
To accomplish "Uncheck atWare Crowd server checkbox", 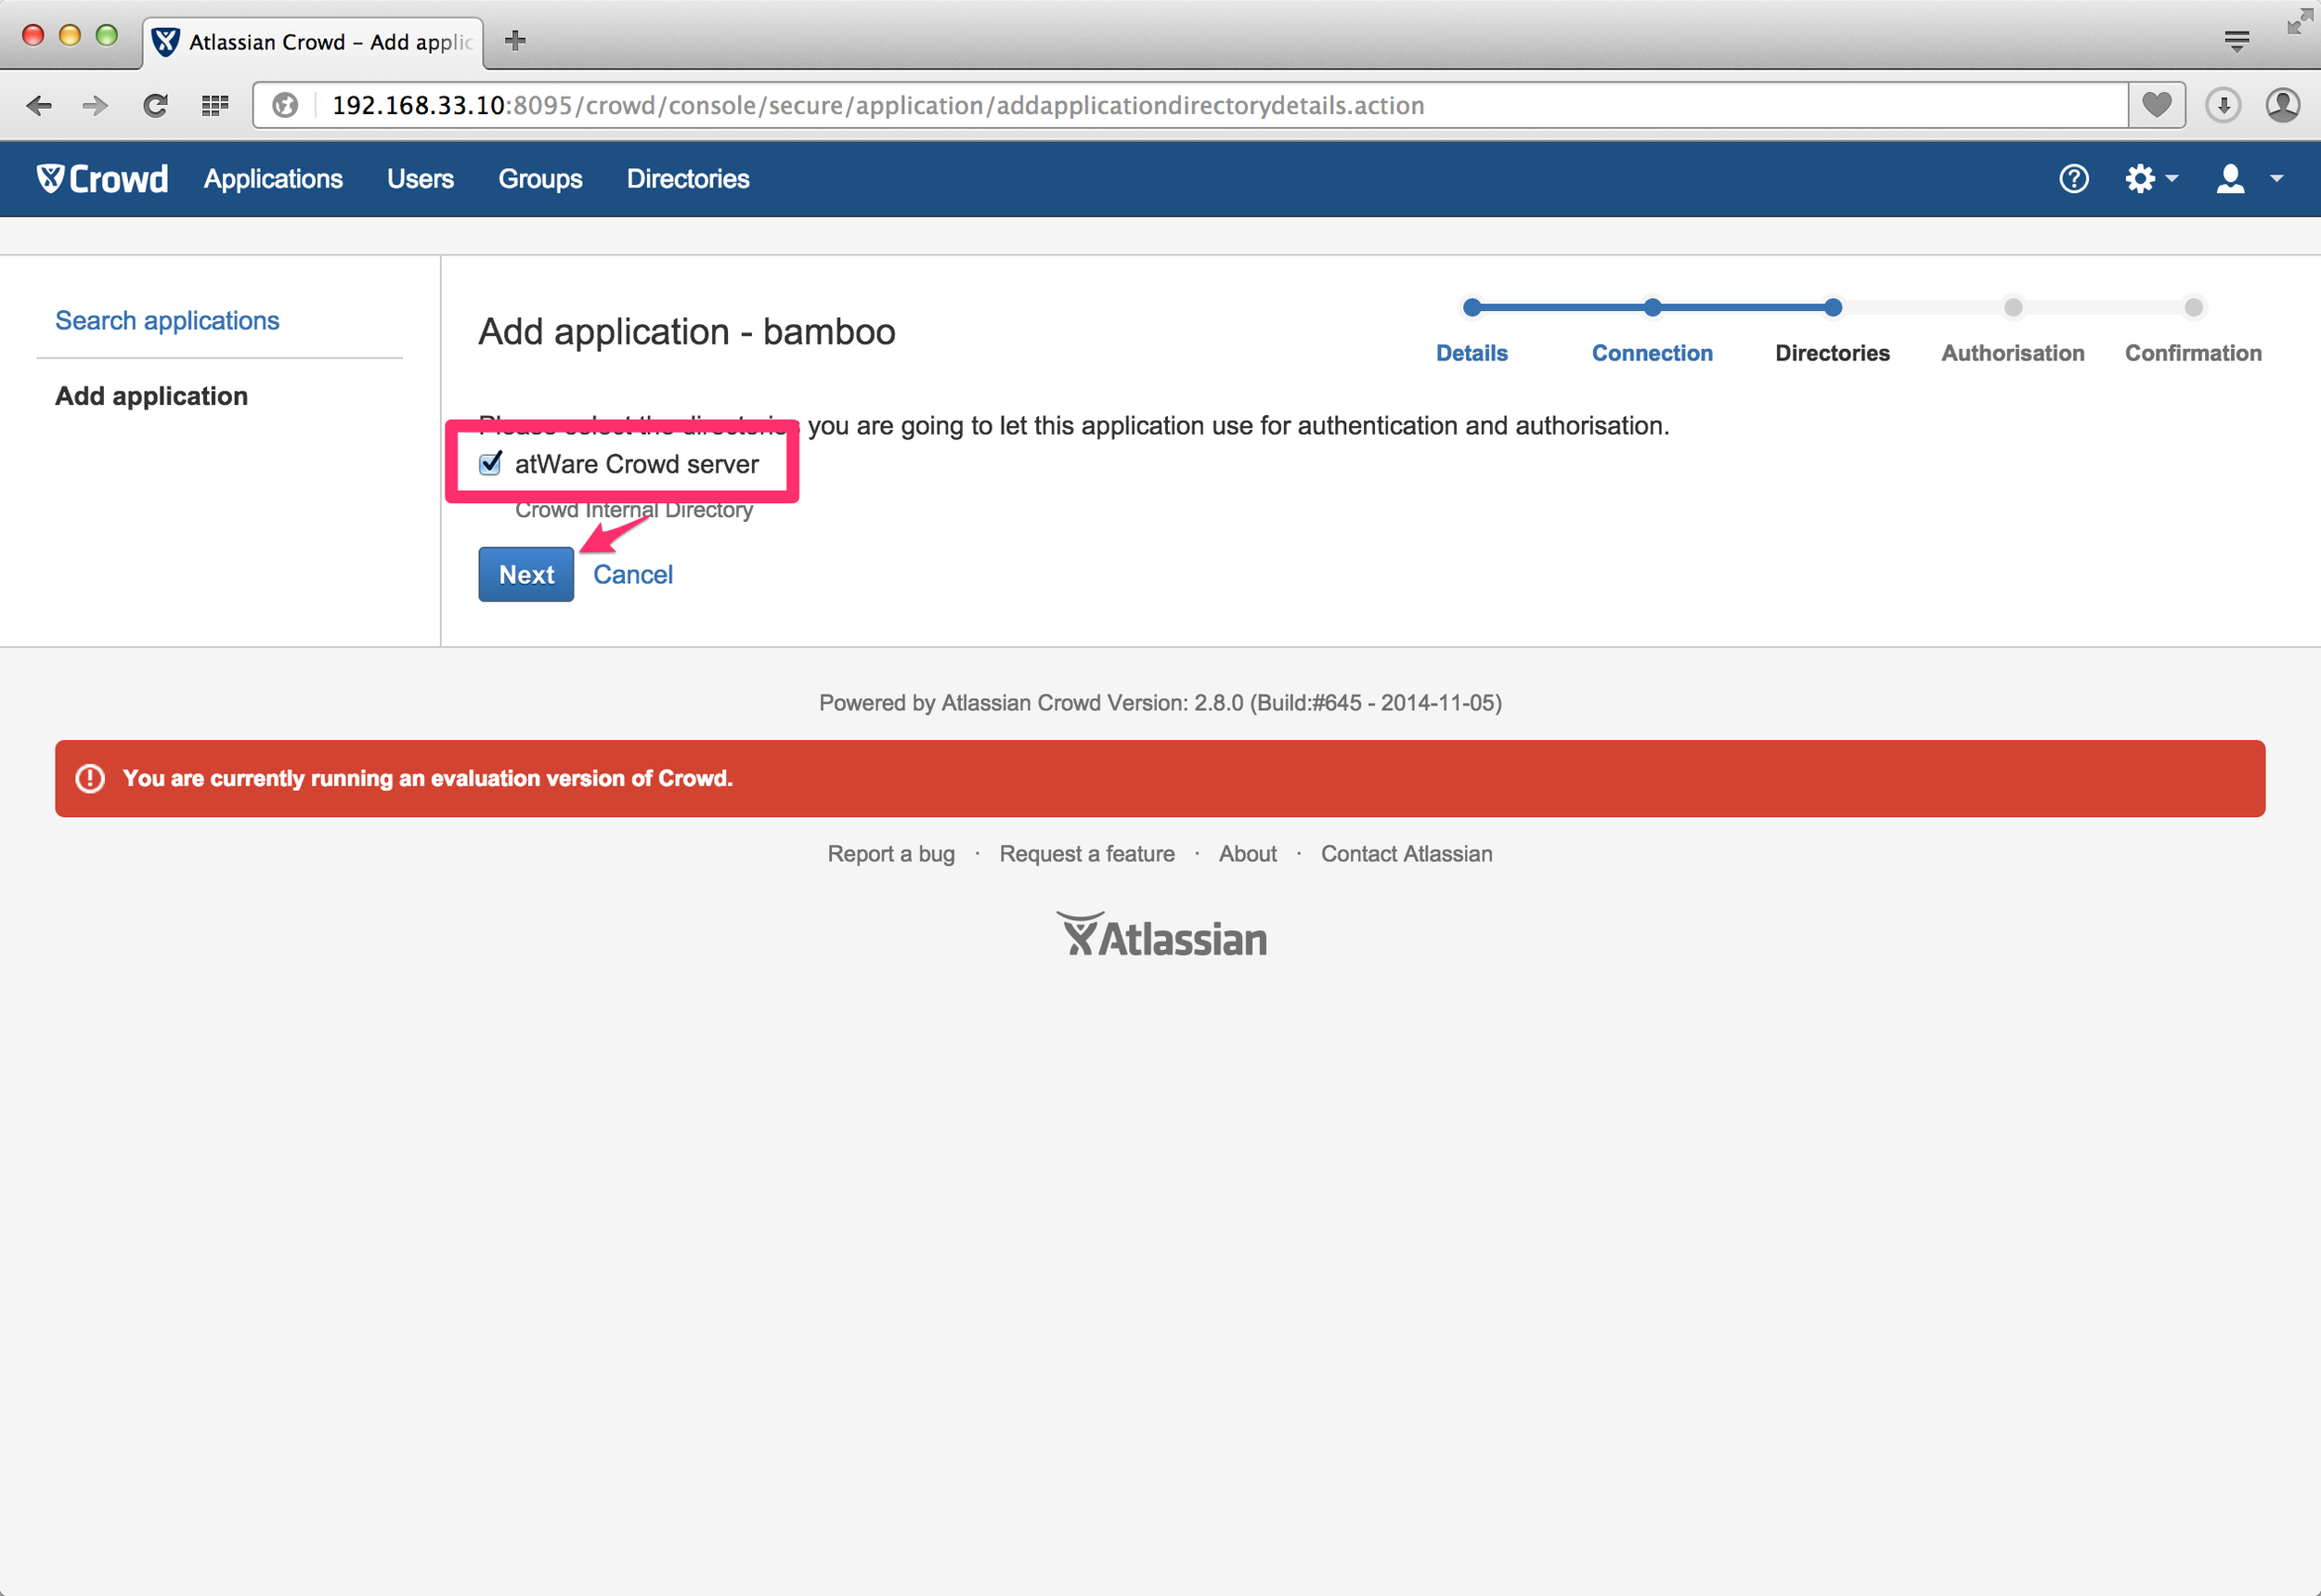I will [x=490, y=463].
